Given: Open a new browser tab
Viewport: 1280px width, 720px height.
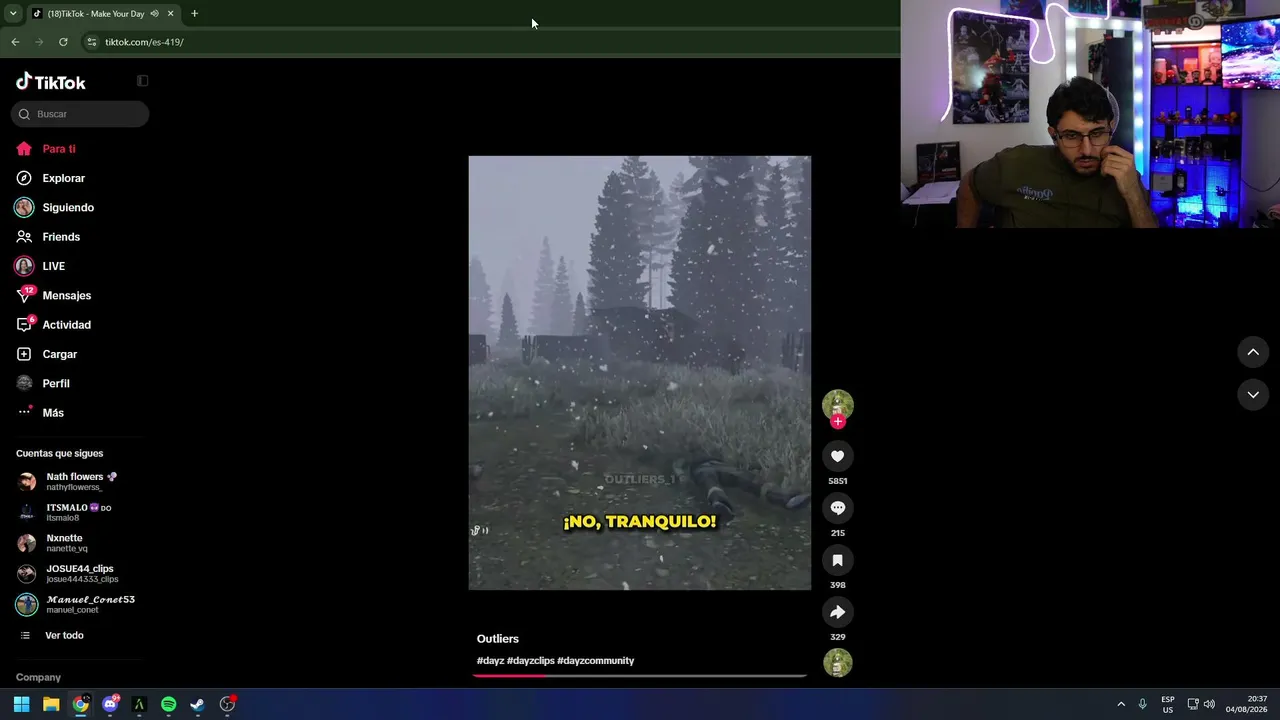Looking at the screenshot, I should click(x=194, y=14).
